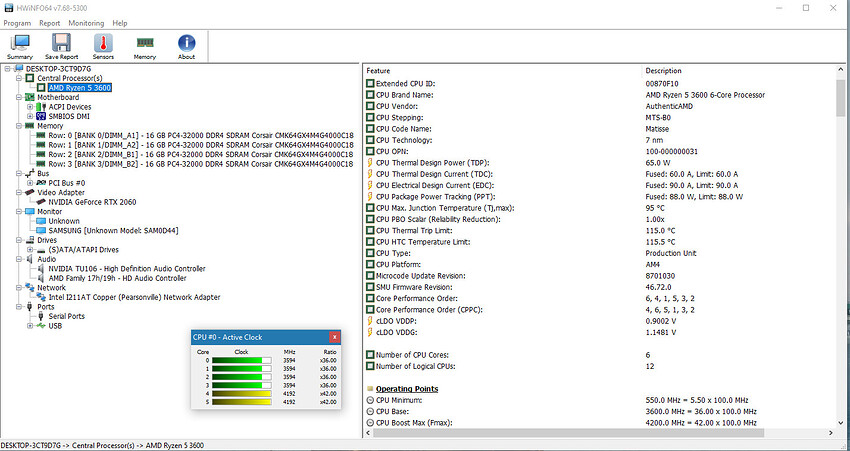This screenshot has height=451, width=850.
Task: Click core 0 clock bar in Active Clock window
Action: coord(241,360)
